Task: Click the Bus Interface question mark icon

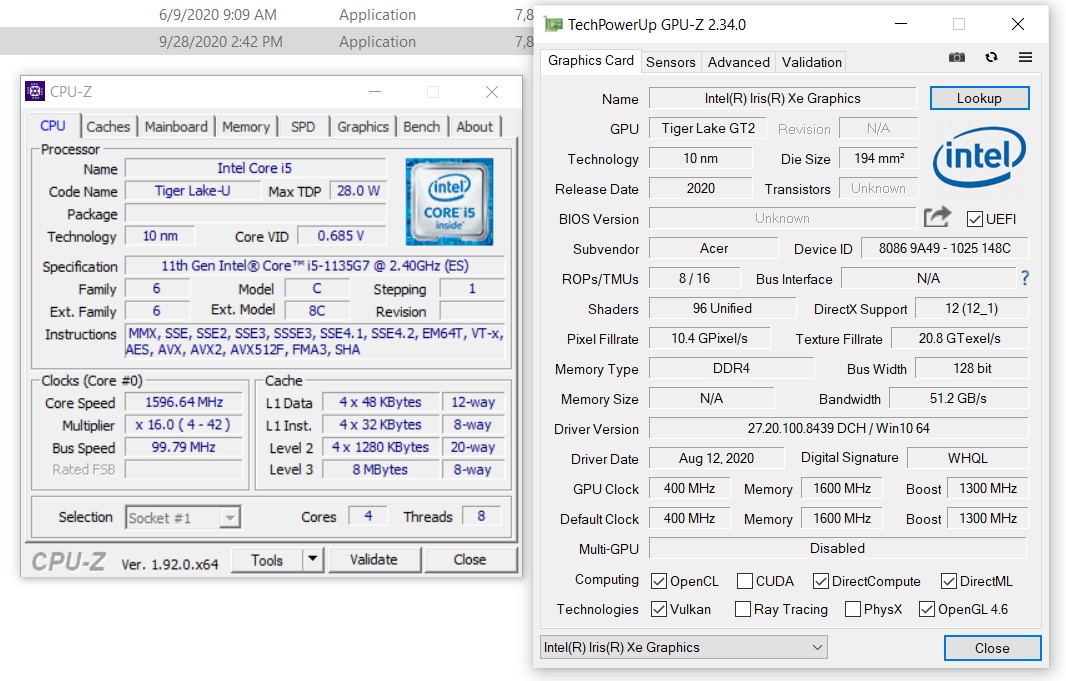Action: click(x=1024, y=279)
